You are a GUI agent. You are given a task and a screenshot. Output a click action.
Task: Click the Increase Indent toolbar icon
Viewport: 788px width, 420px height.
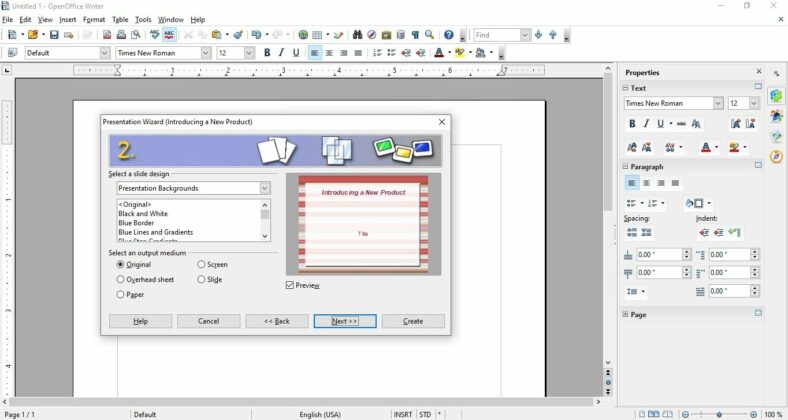click(421, 53)
